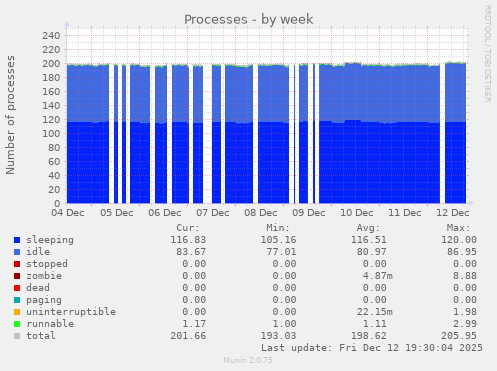
Task: Click idle average value 80.97
Action: tap(372, 252)
